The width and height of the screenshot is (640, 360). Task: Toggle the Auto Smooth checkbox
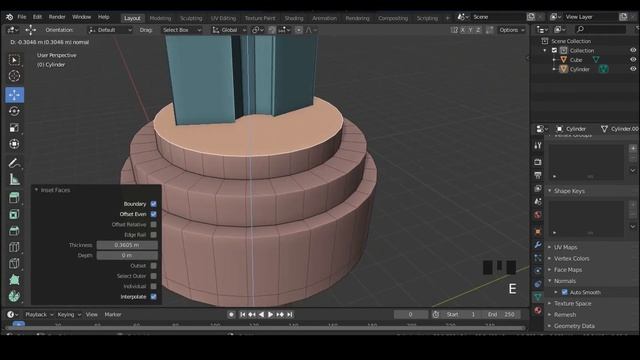click(564, 292)
